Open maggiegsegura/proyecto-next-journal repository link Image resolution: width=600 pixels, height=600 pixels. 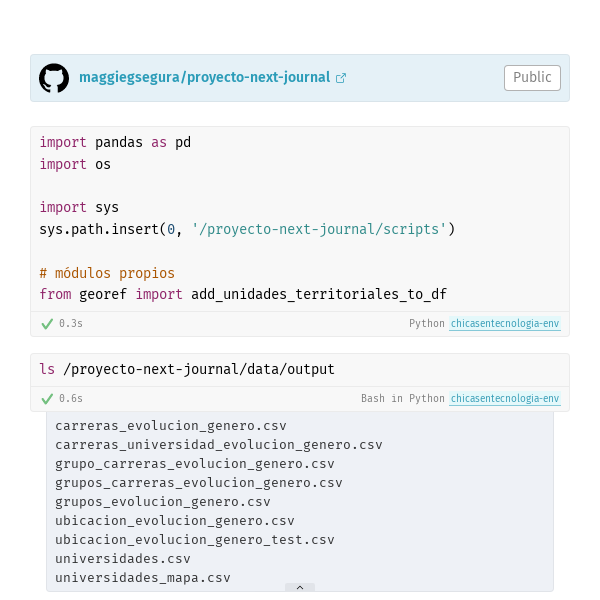(204, 77)
